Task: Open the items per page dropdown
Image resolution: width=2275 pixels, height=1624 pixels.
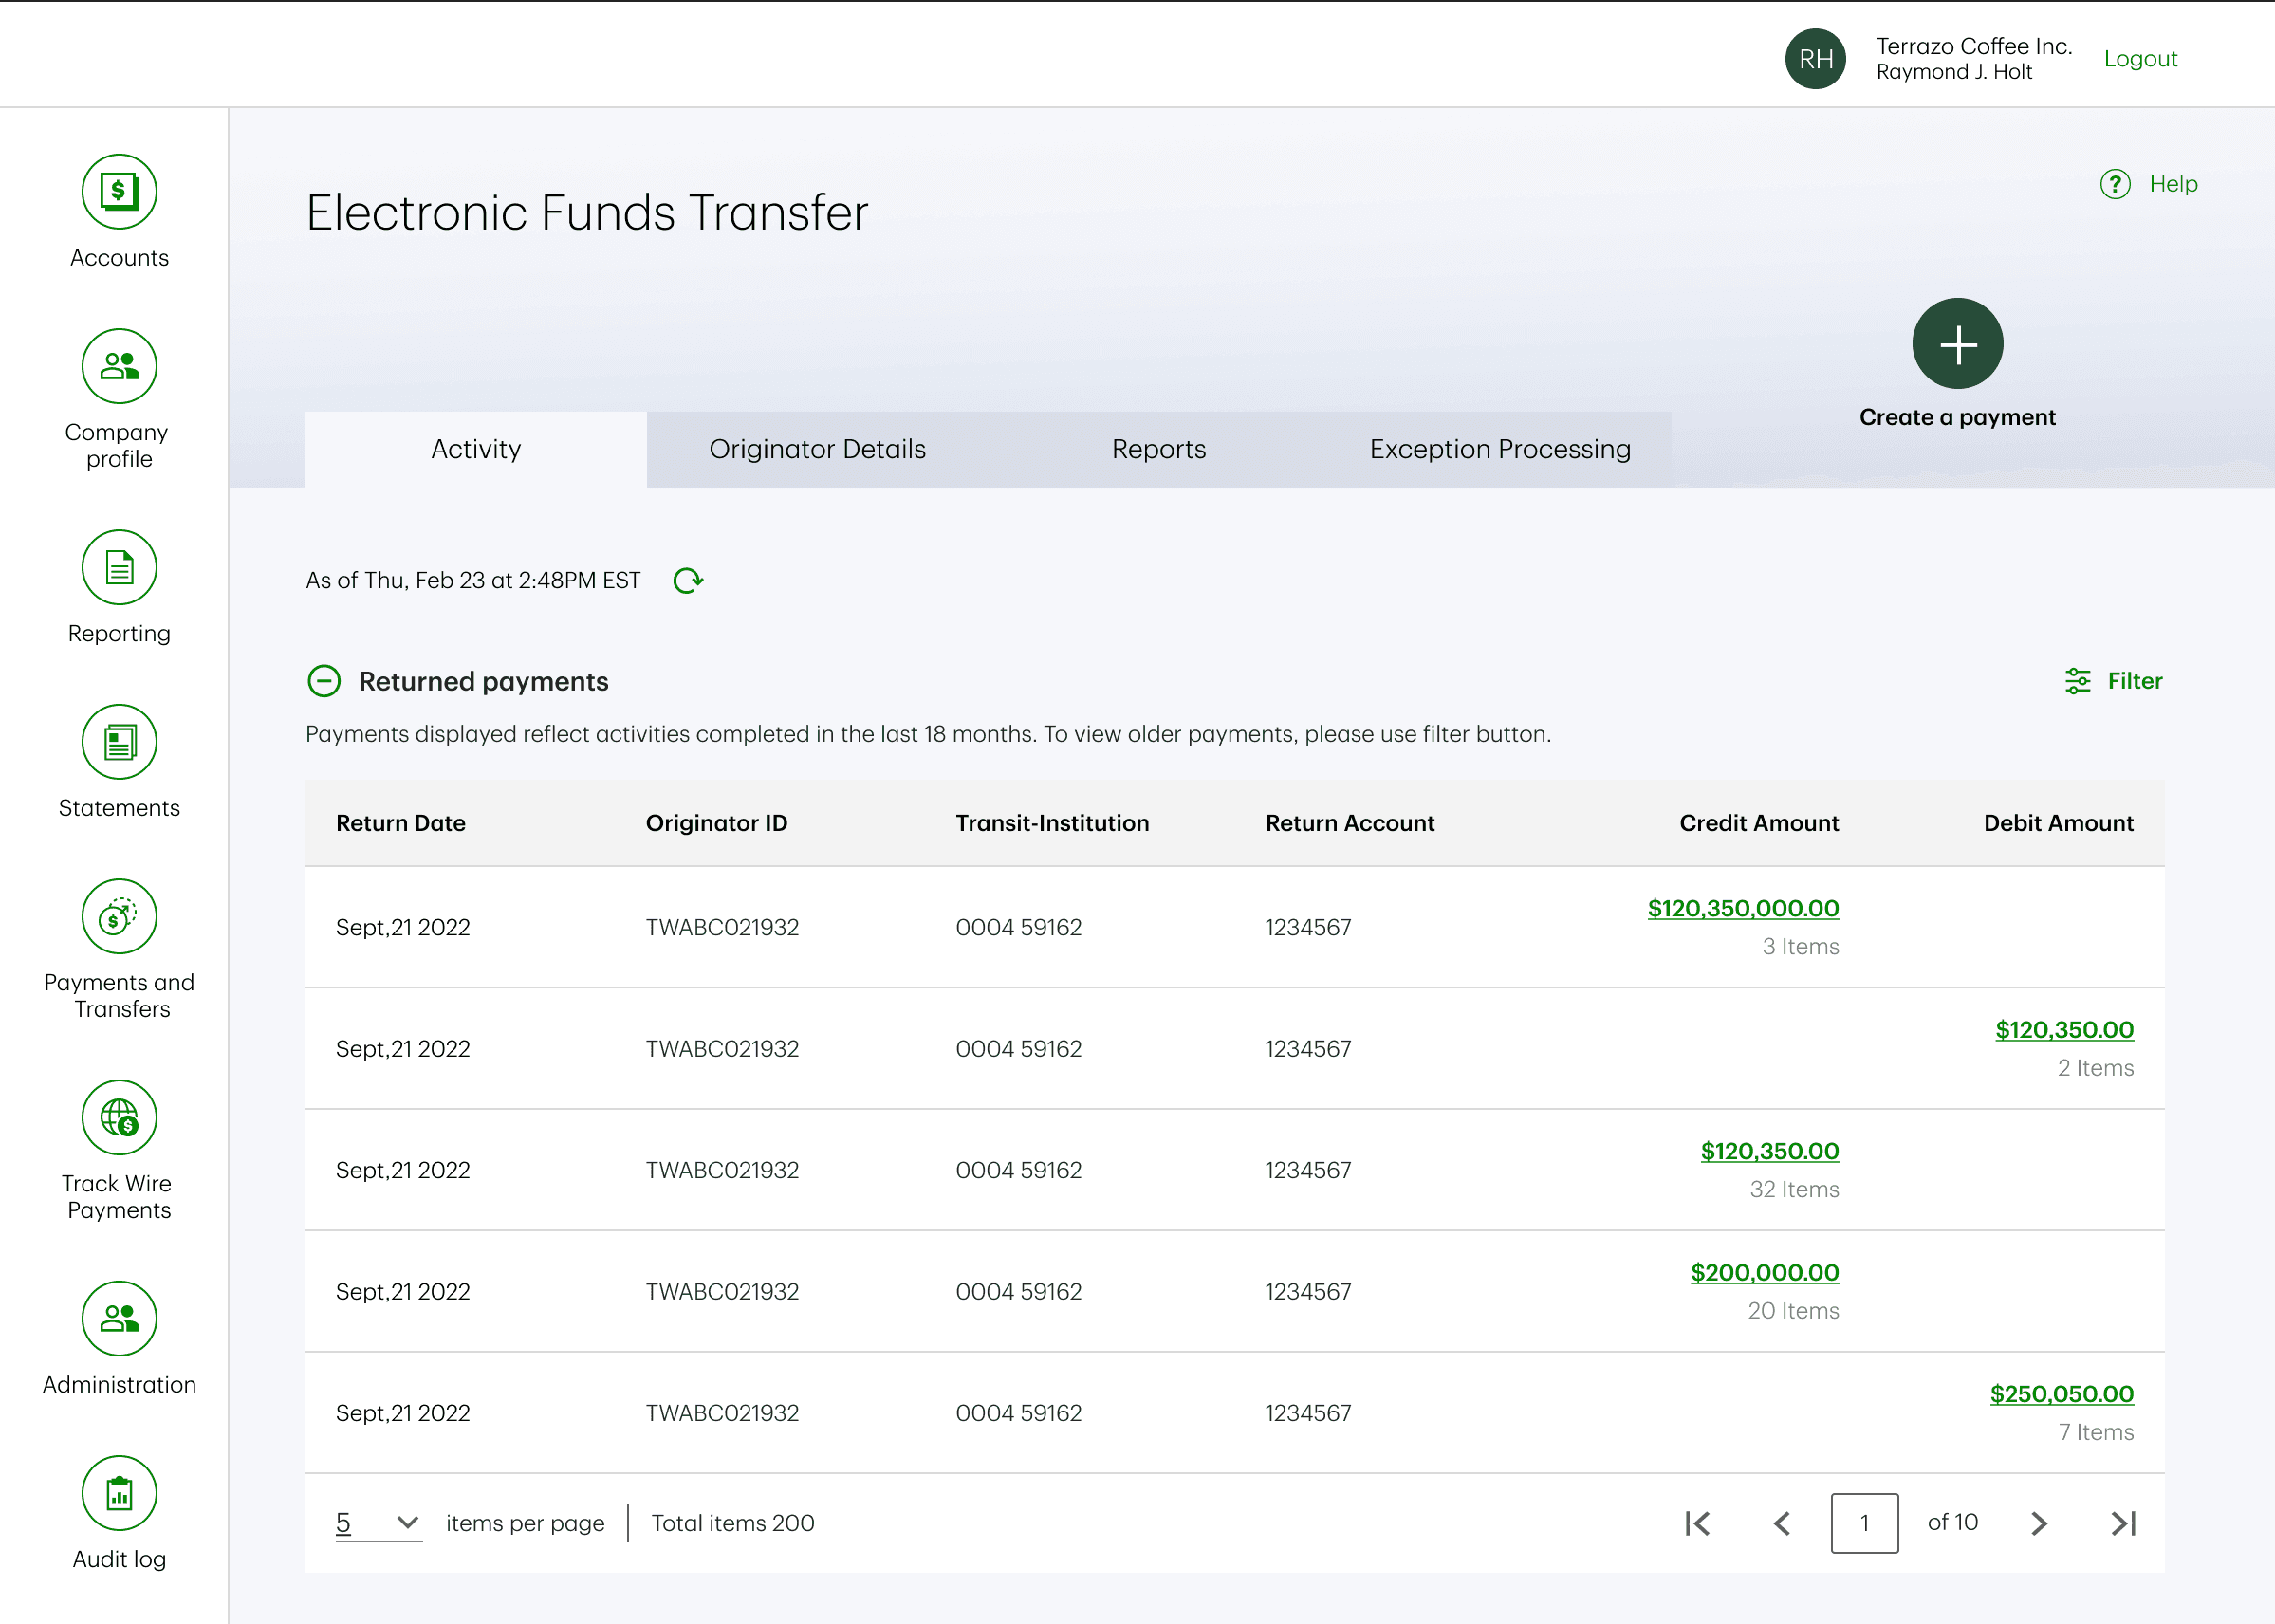Action: (x=378, y=1523)
